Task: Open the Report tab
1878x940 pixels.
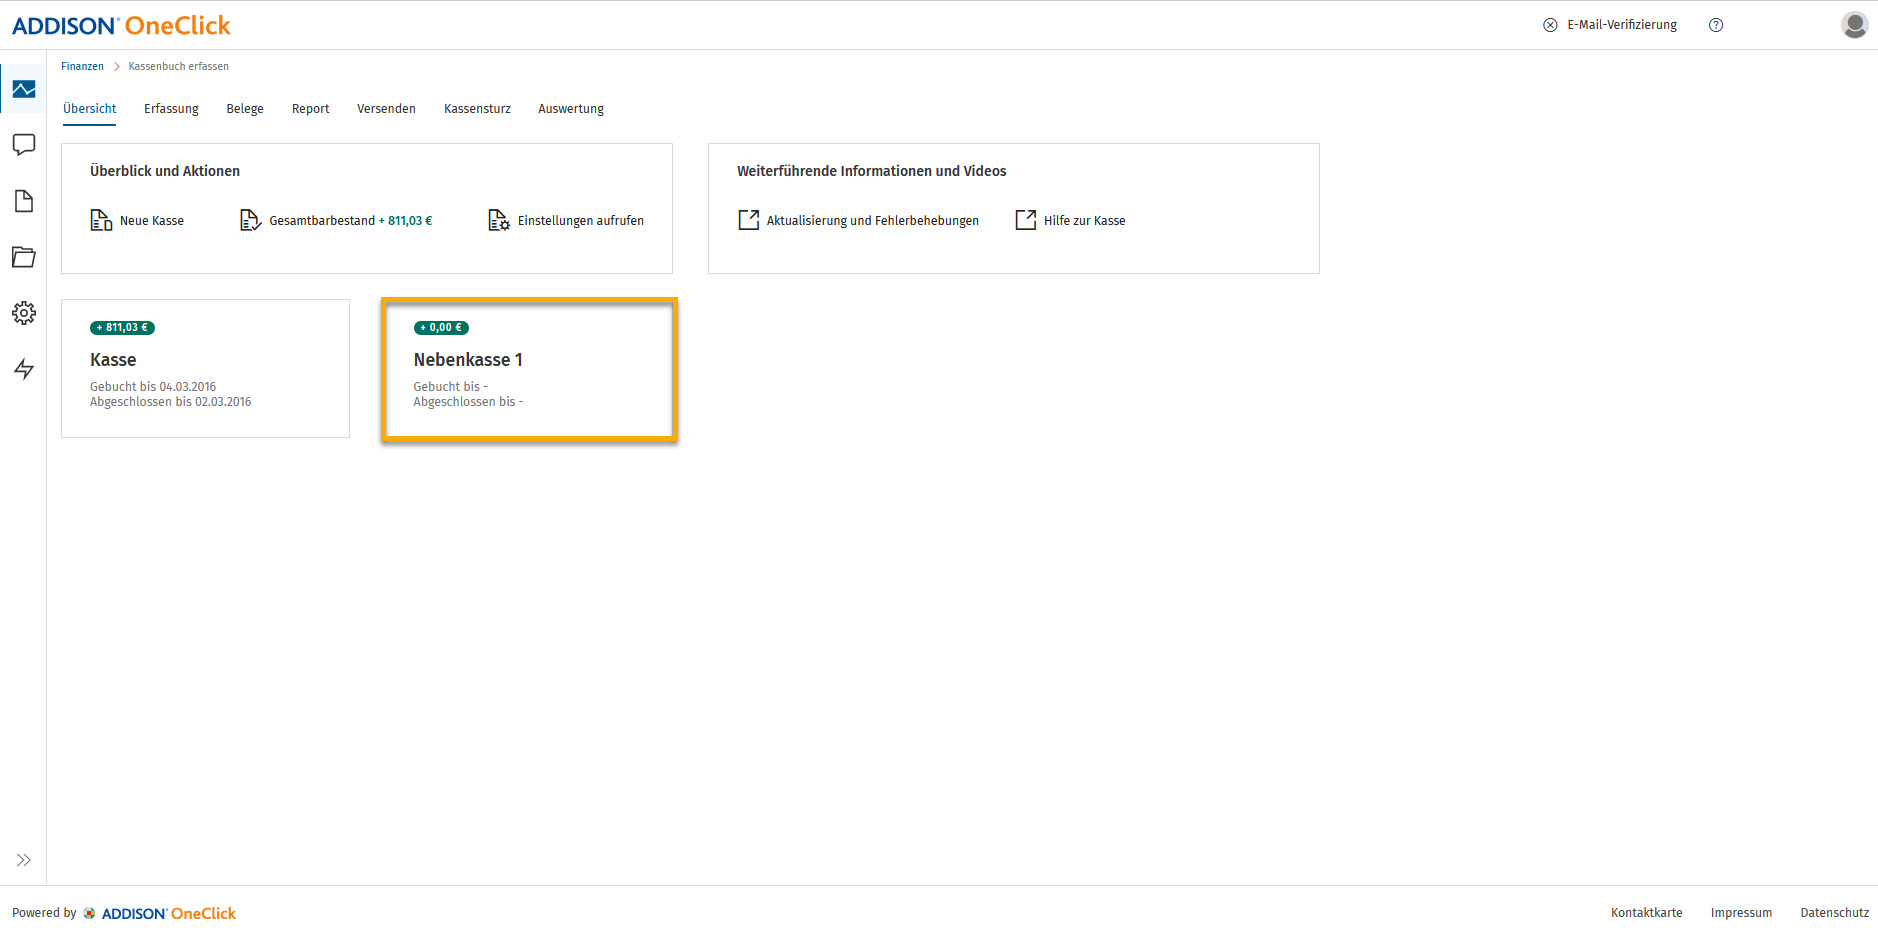Action: (x=310, y=109)
